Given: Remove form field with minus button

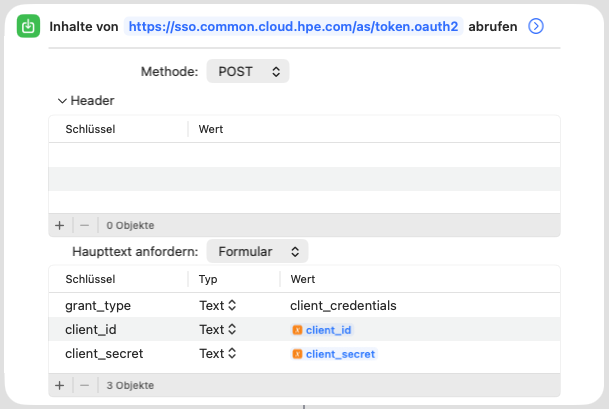Looking at the screenshot, I should pos(84,385).
